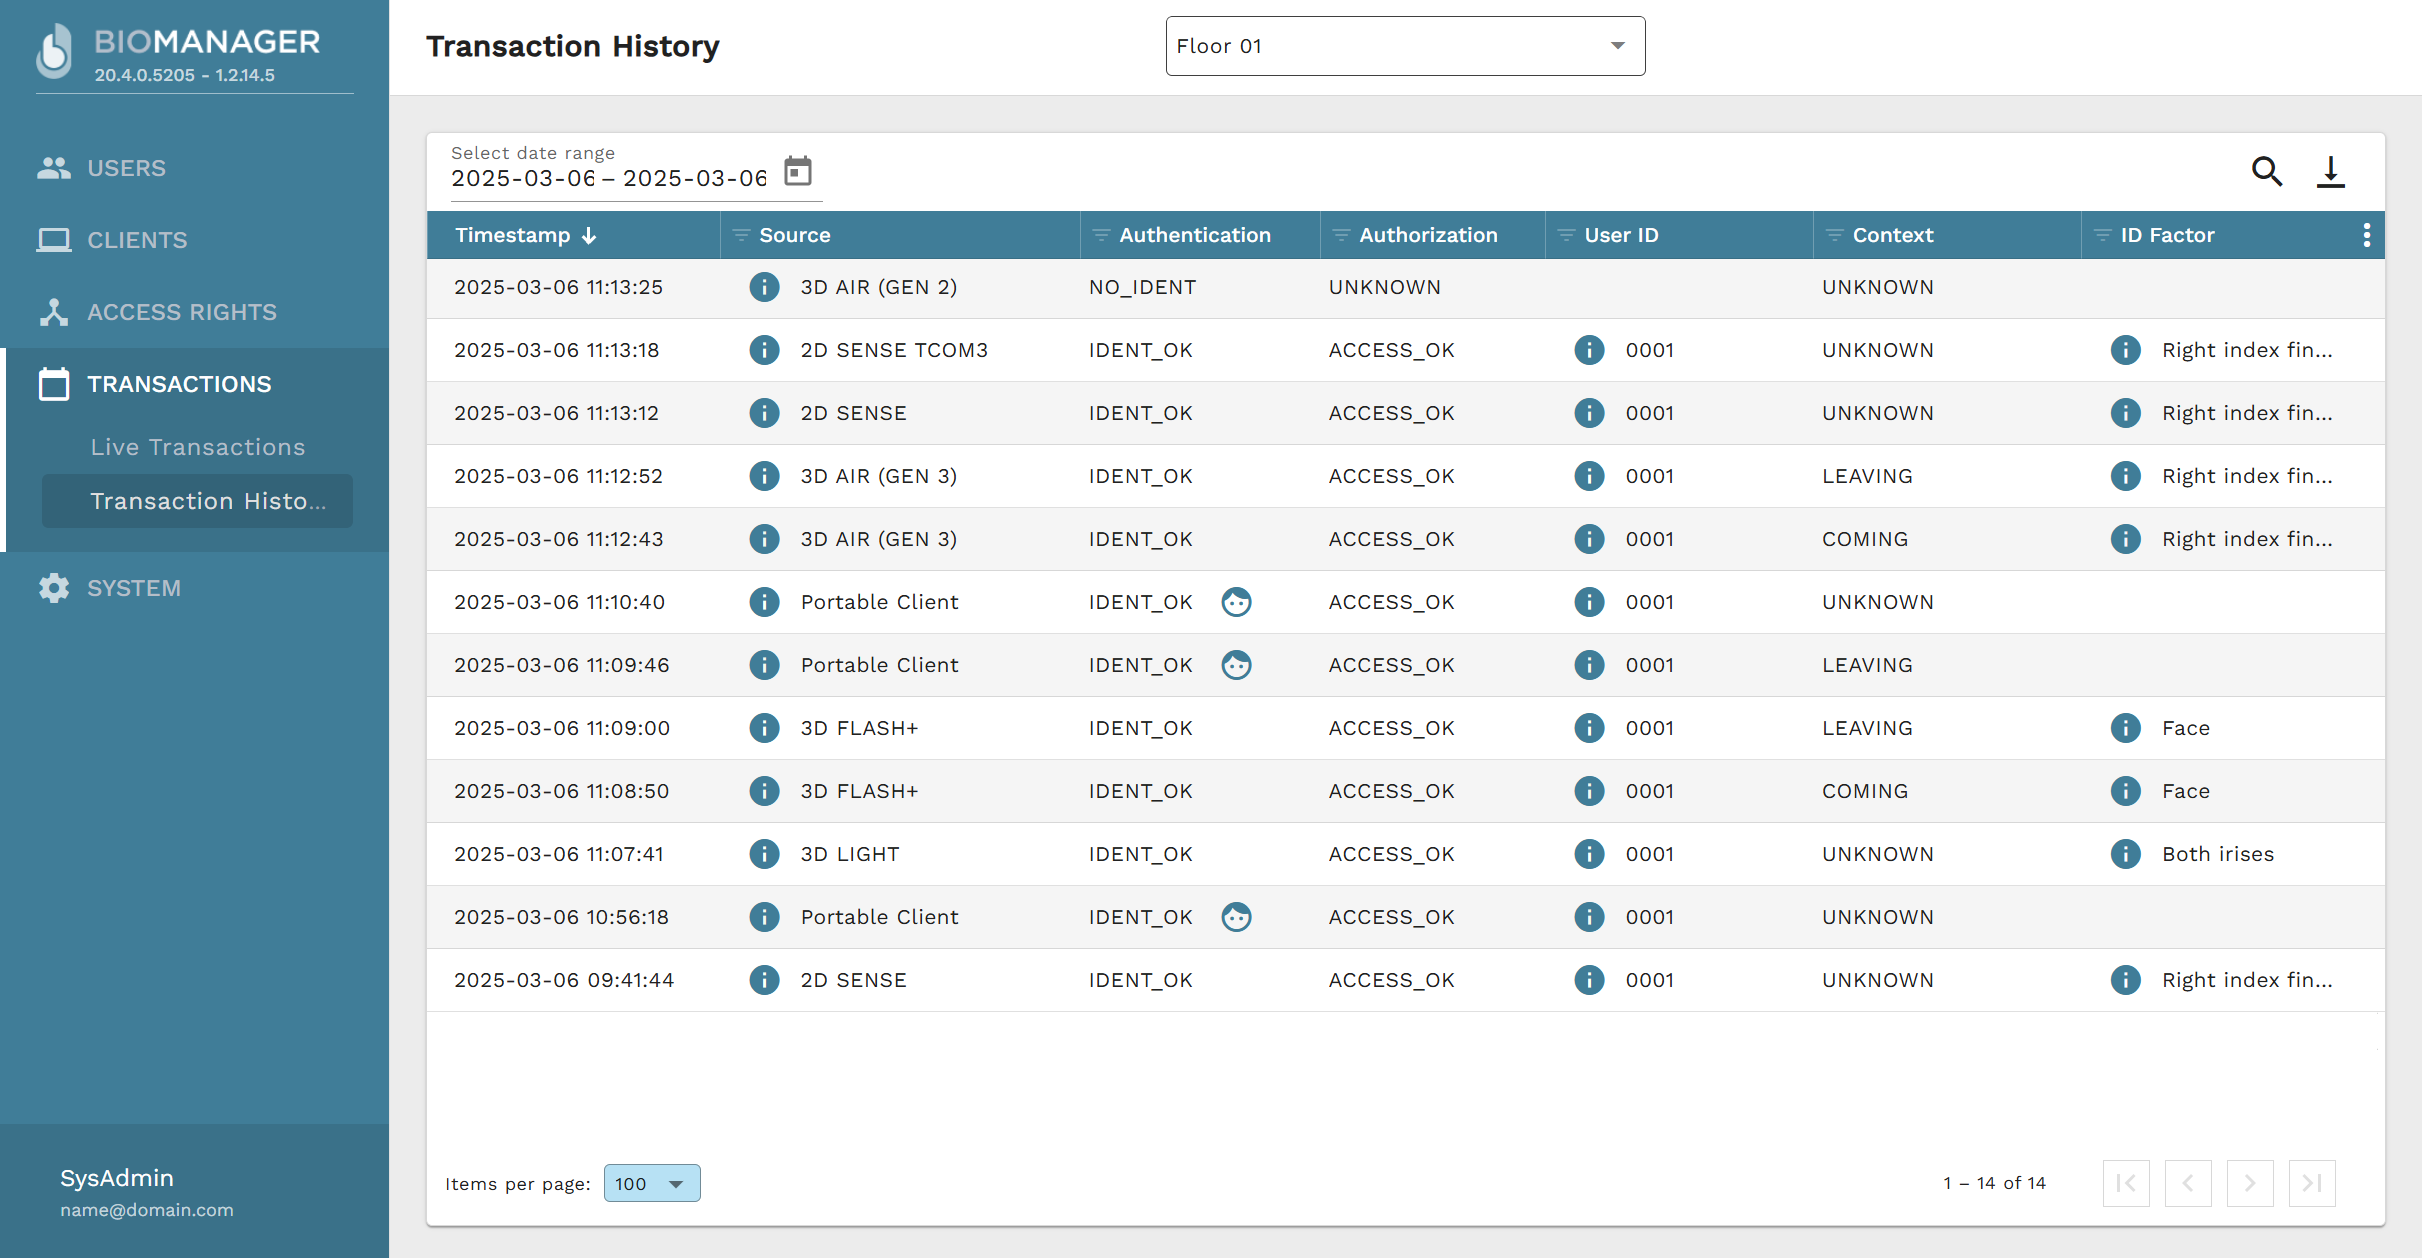Open Live Transactions submenu

[197, 447]
